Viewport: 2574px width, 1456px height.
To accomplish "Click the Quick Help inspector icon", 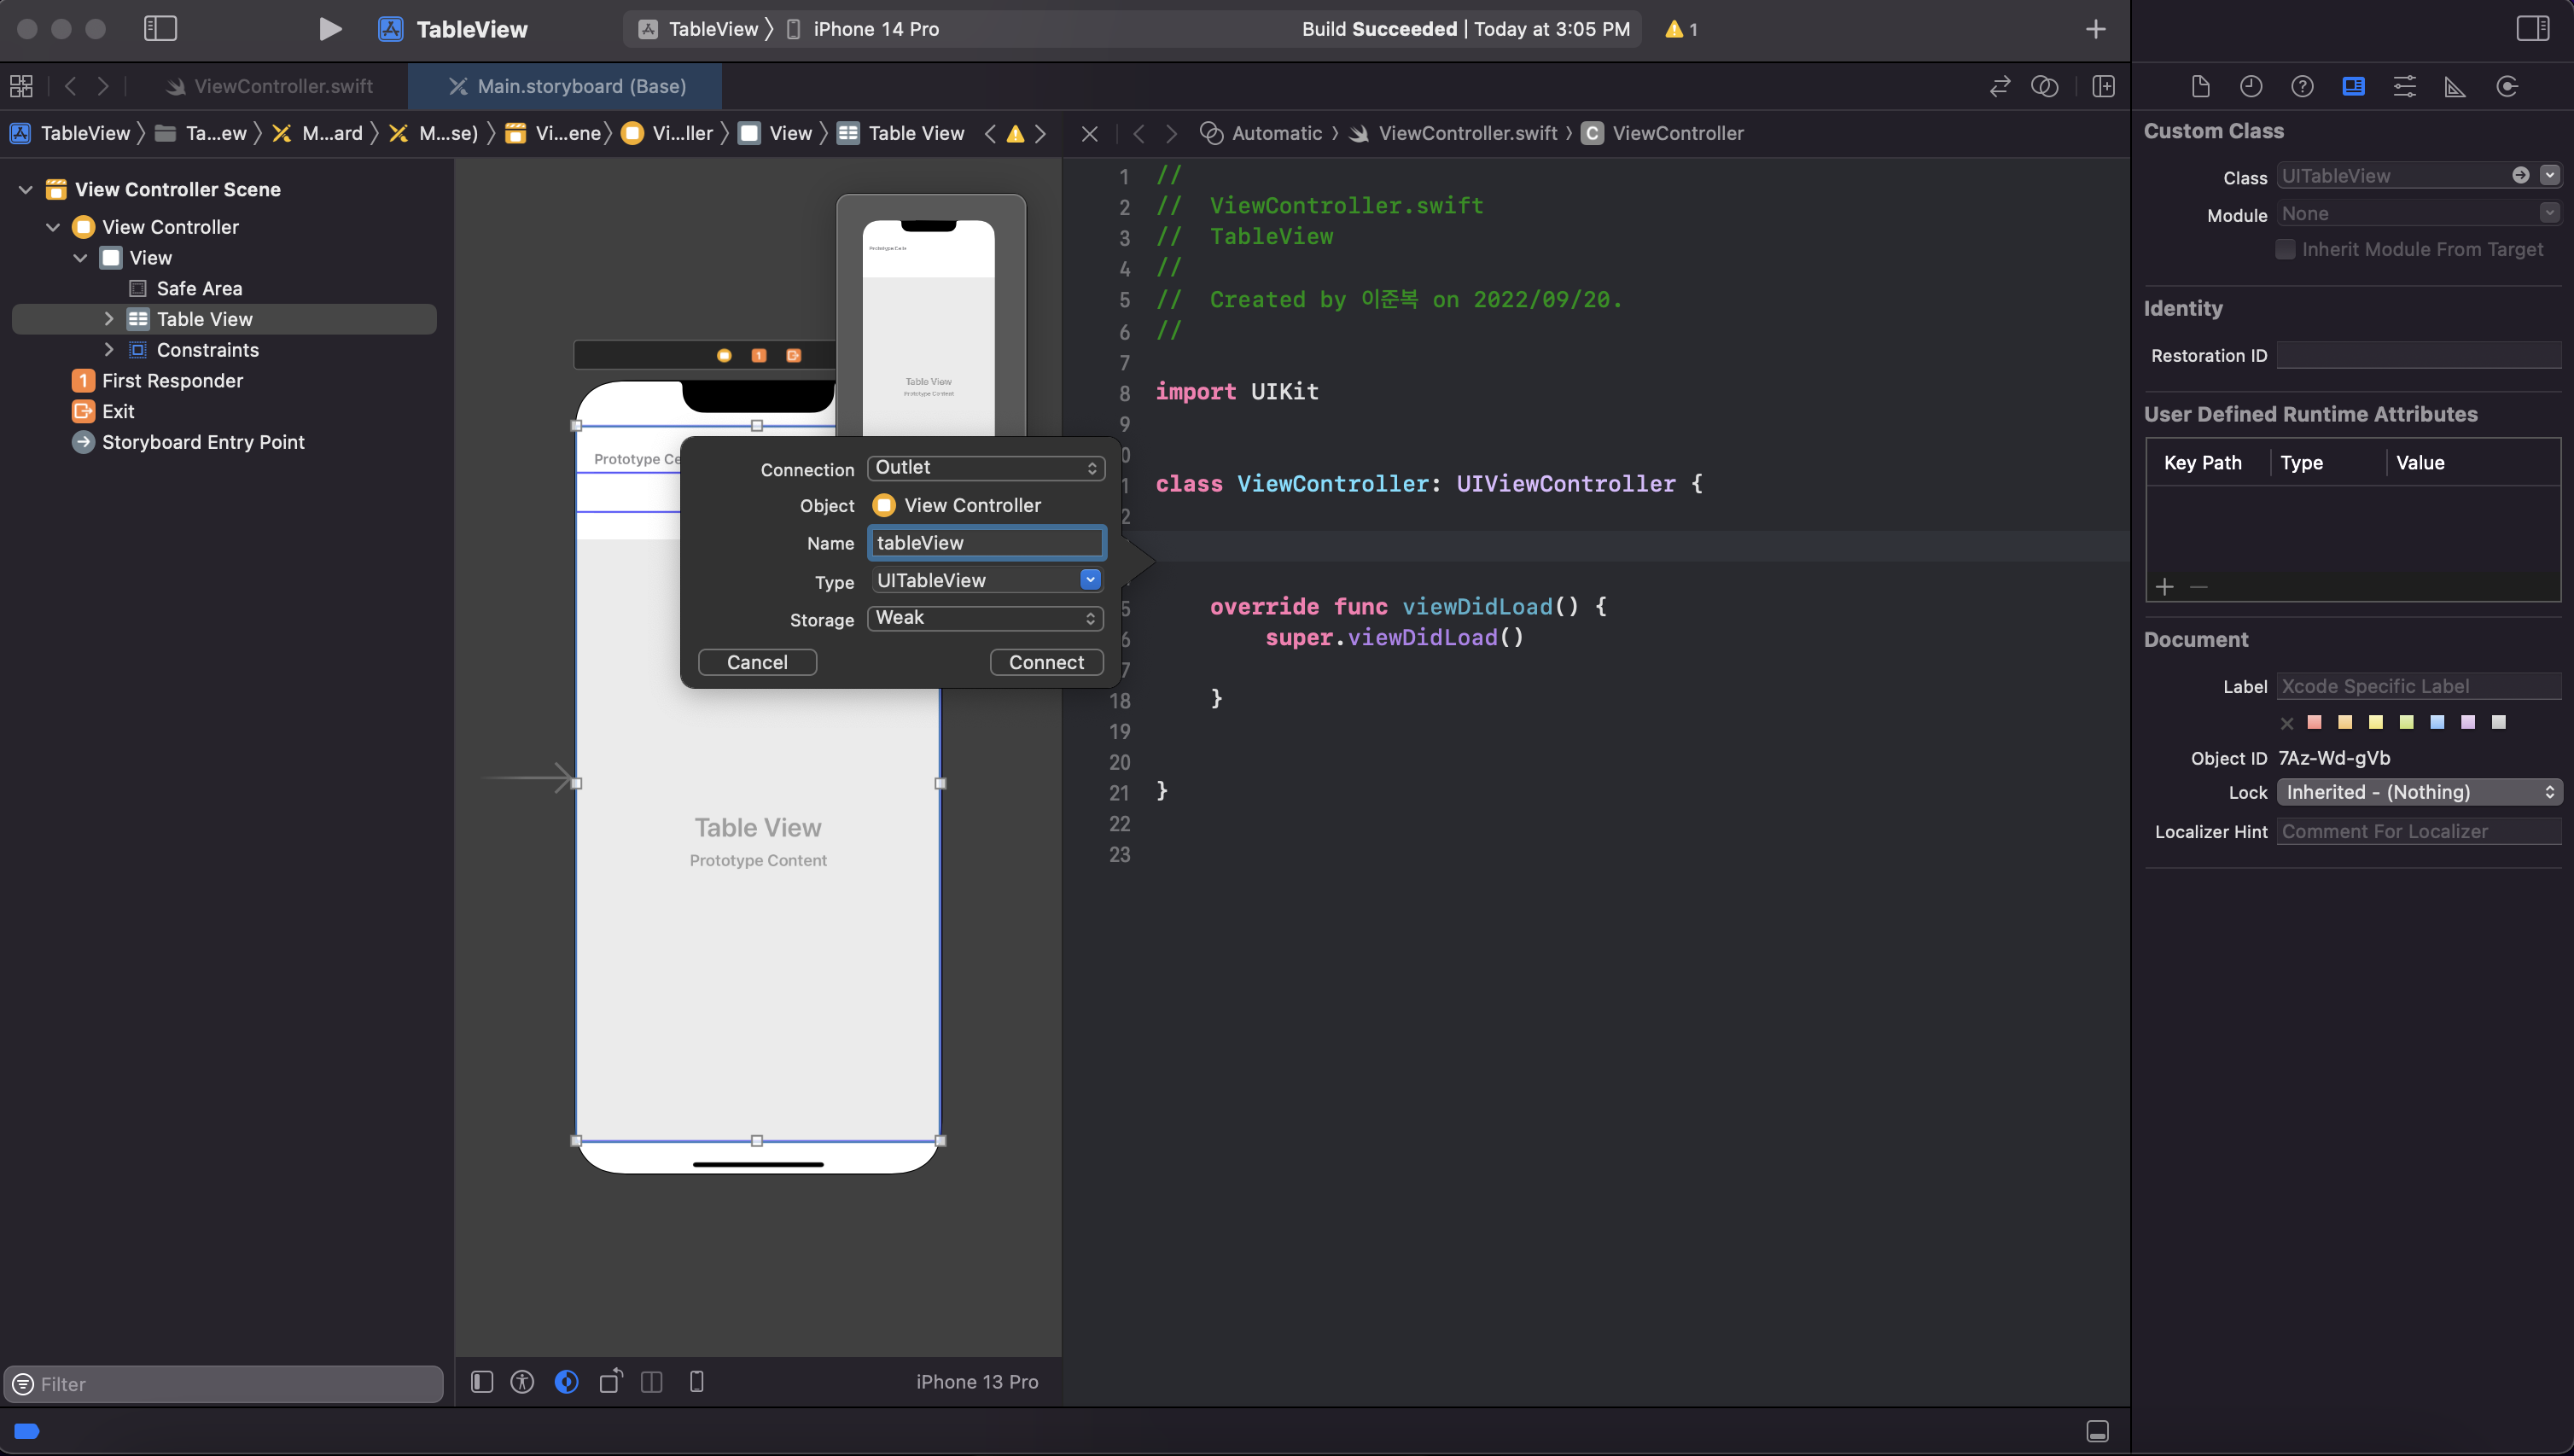I will pos(2302,86).
